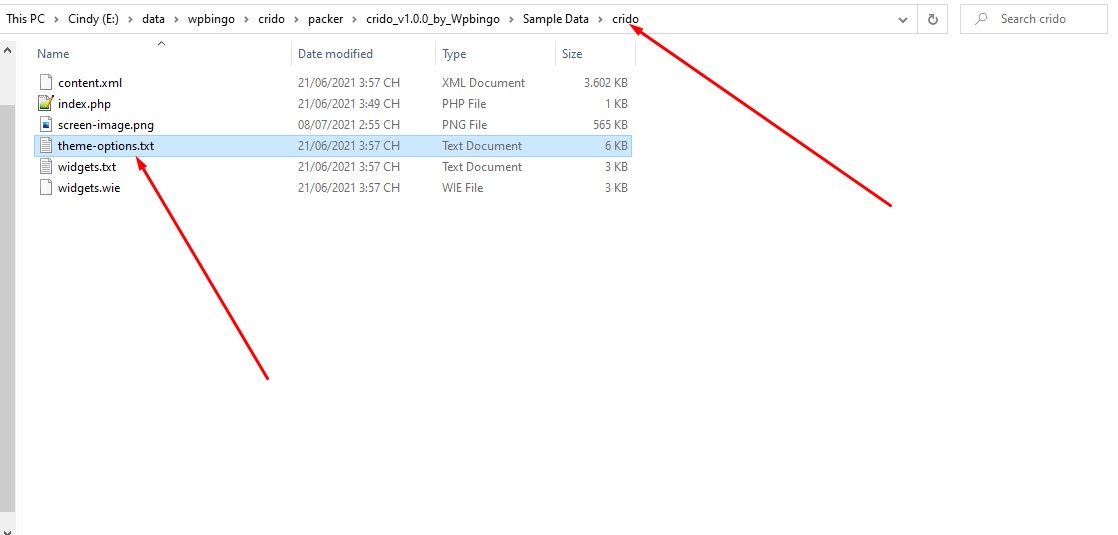The height and width of the screenshot is (535, 1118).
Task: Go to This PC in breadcrumb
Action: pos(26,19)
